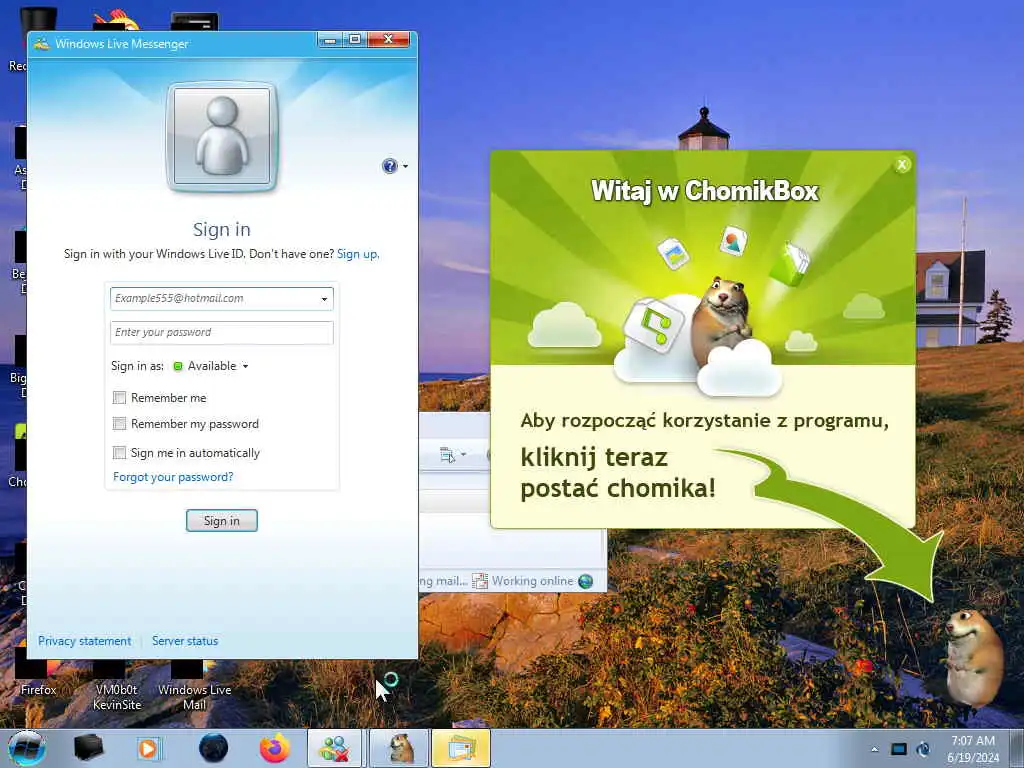
Task: Open the Windows Start menu
Action: coord(27,748)
